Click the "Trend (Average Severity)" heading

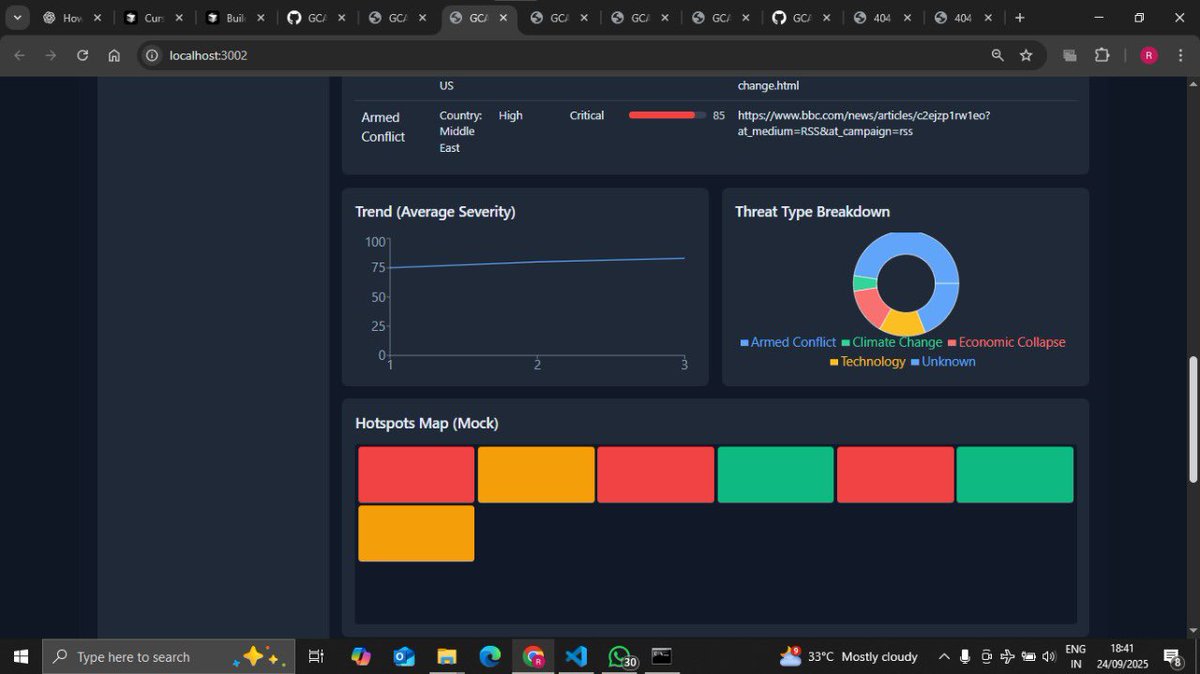coord(435,212)
